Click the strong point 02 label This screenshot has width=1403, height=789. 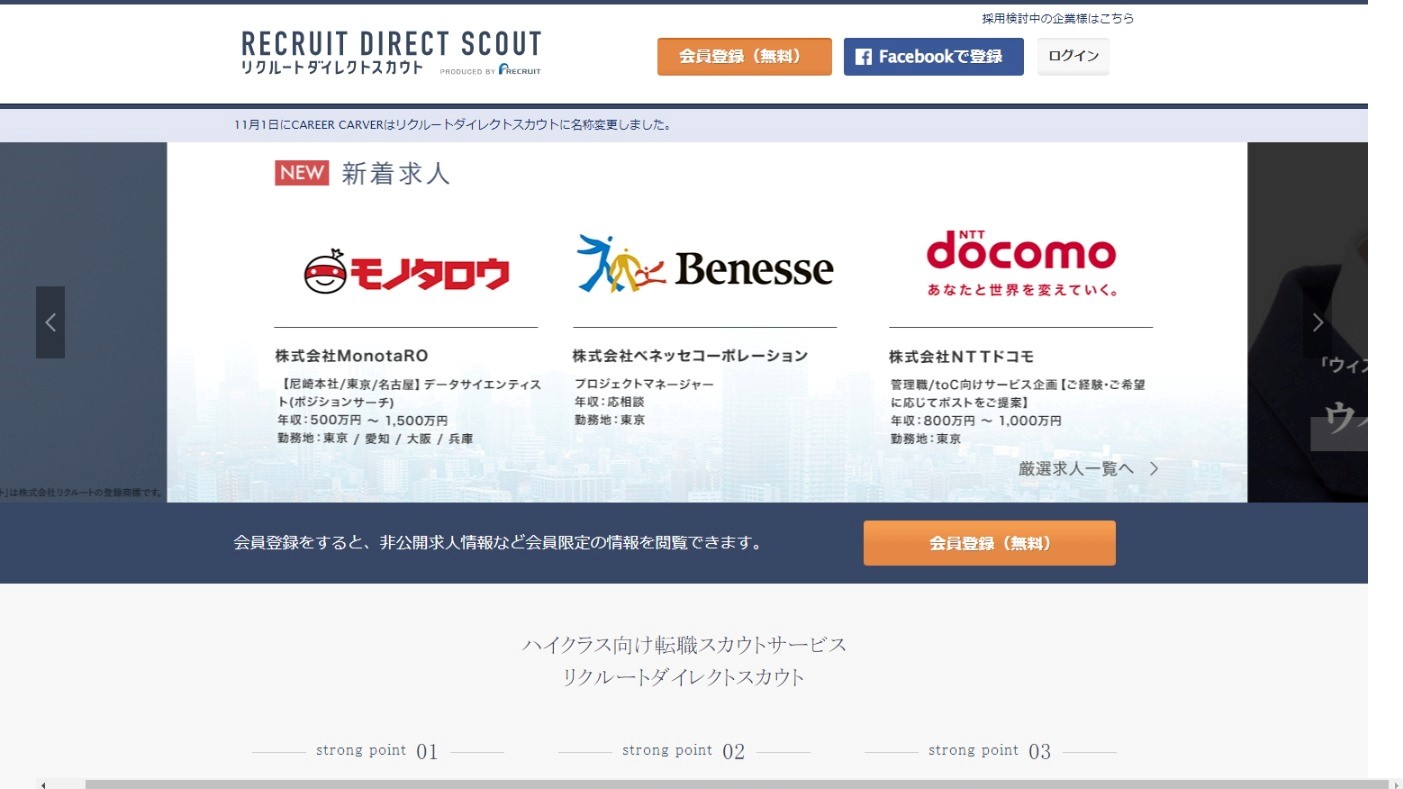pyautogui.click(x=683, y=751)
